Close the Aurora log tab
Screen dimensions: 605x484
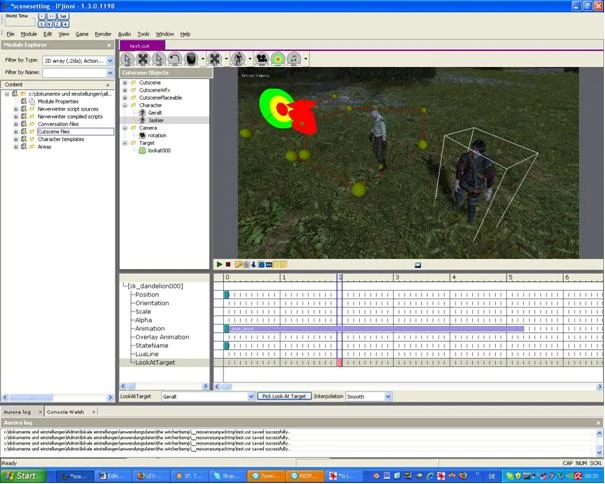click(x=40, y=412)
